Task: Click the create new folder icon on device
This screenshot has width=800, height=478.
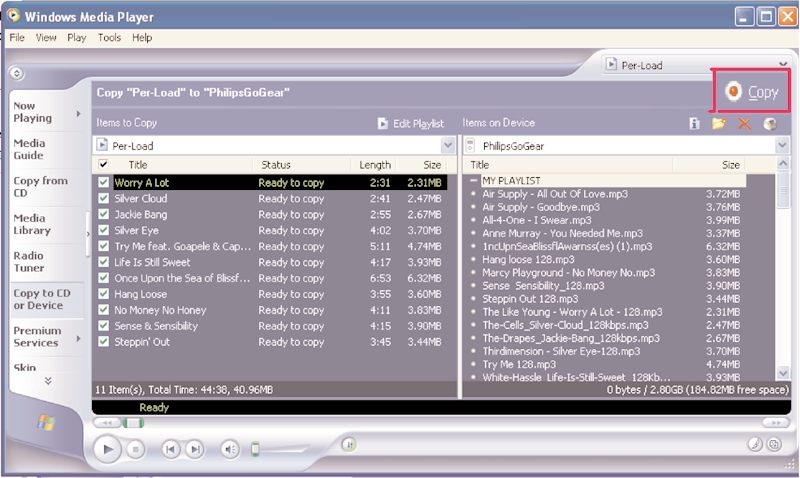Action: click(719, 123)
